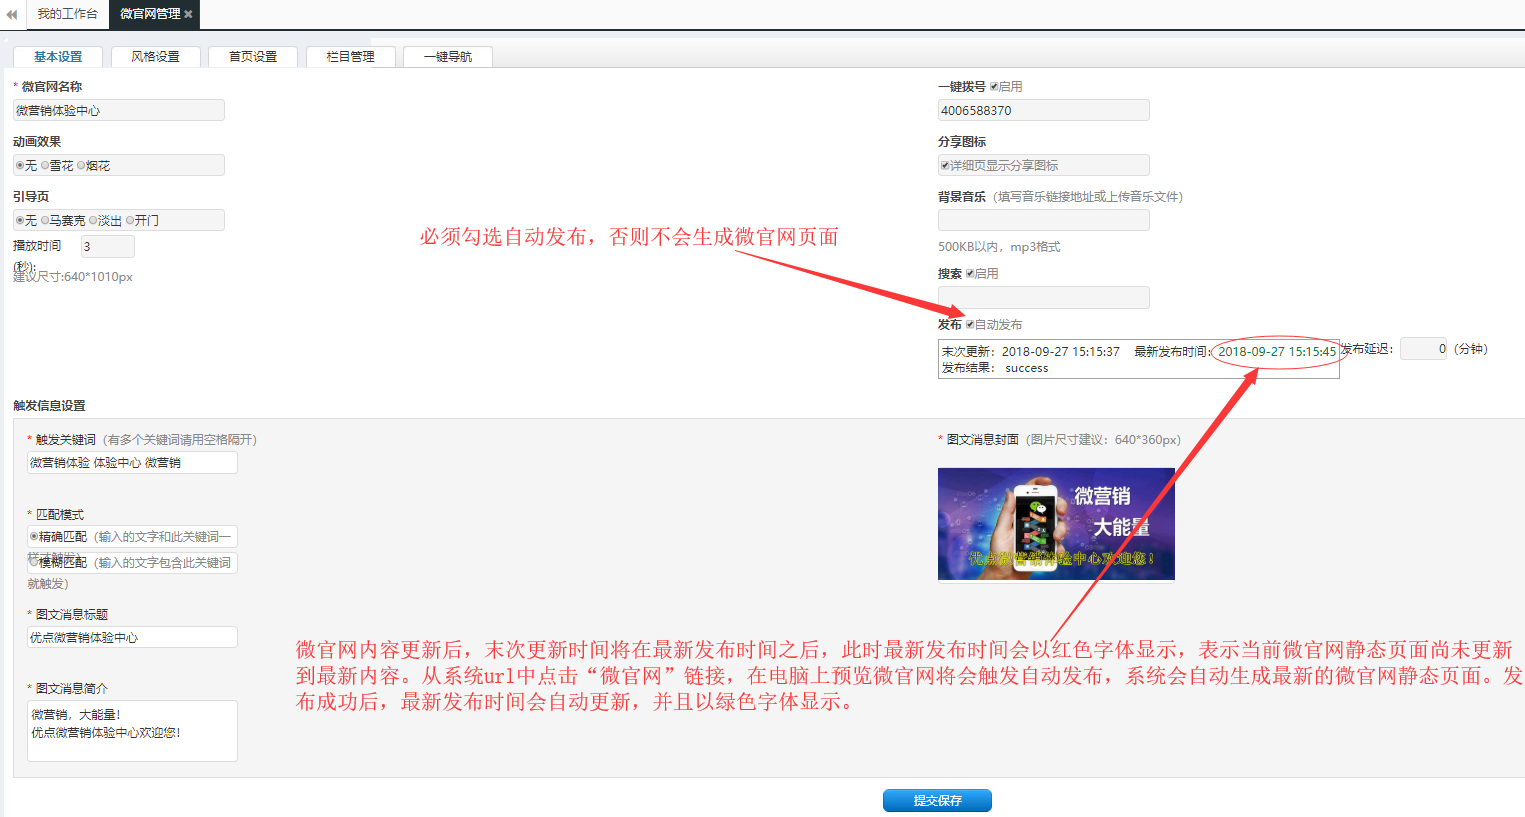Image resolution: width=1525 pixels, height=817 pixels.
Task: Select 无 for 动画效果
Action: pyautogui.click(x=20, y=166)
